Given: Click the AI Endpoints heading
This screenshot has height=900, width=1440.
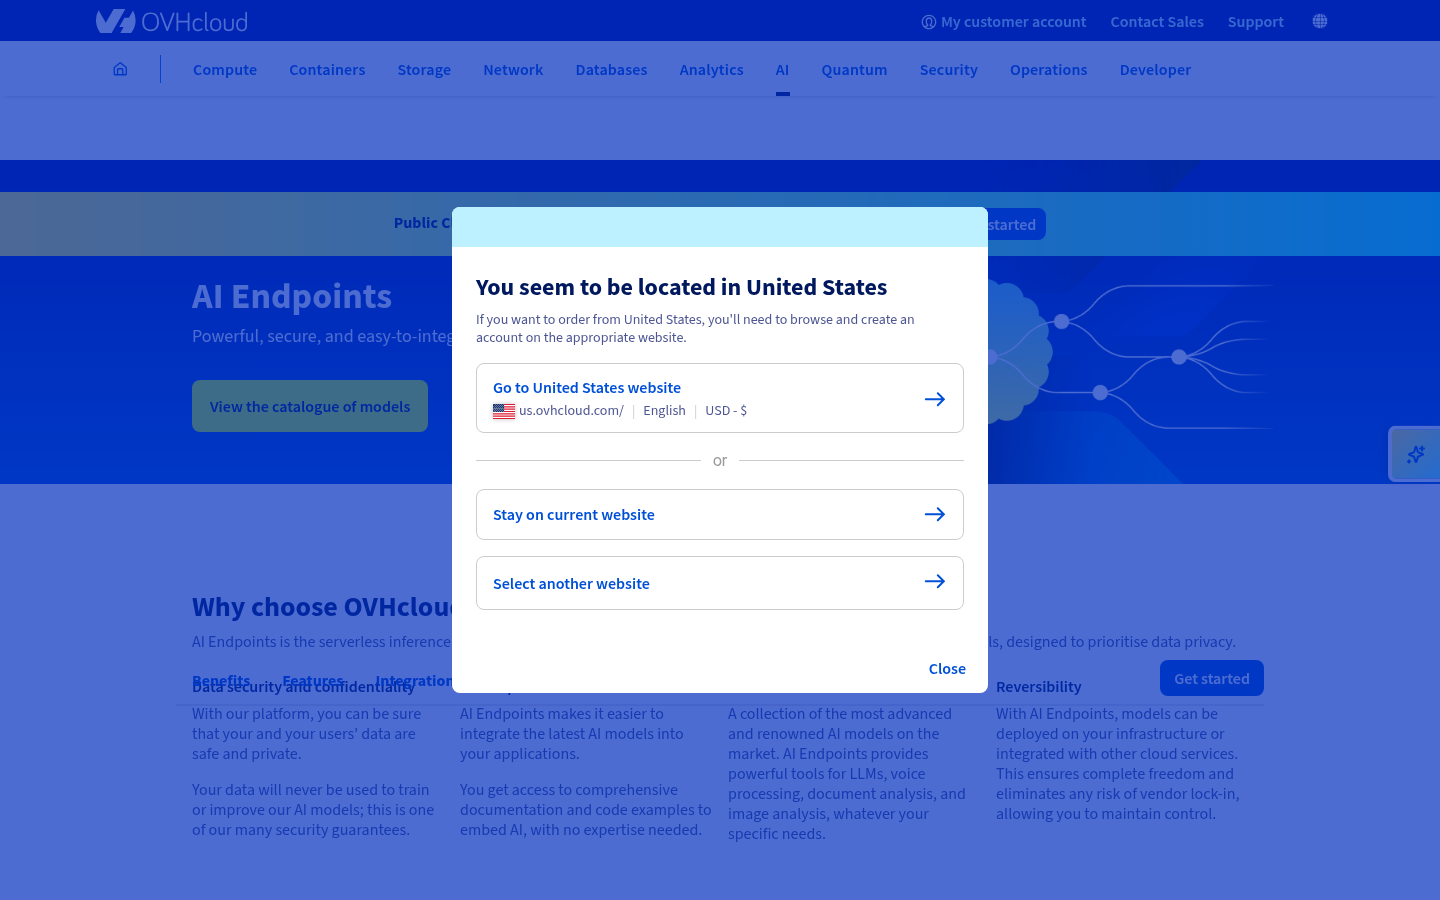Looking at the screenshot, I should click(292, 296).
